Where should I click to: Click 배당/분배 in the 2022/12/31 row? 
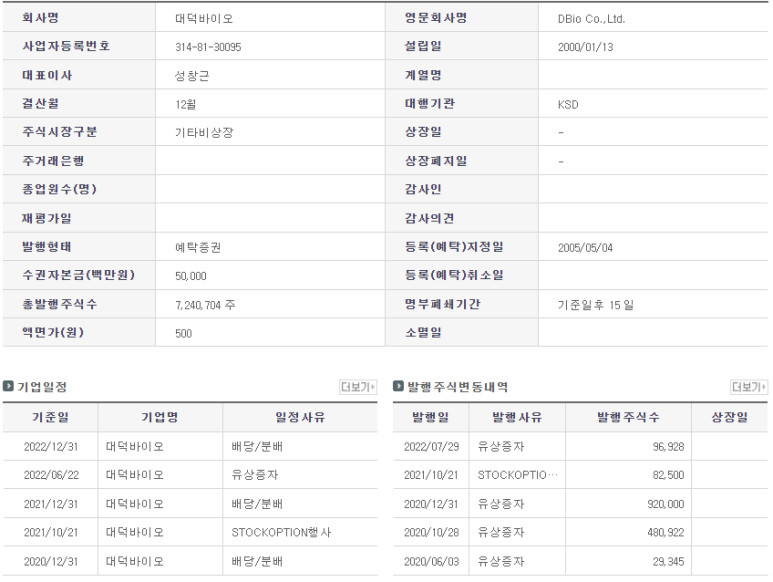point(257,446)
